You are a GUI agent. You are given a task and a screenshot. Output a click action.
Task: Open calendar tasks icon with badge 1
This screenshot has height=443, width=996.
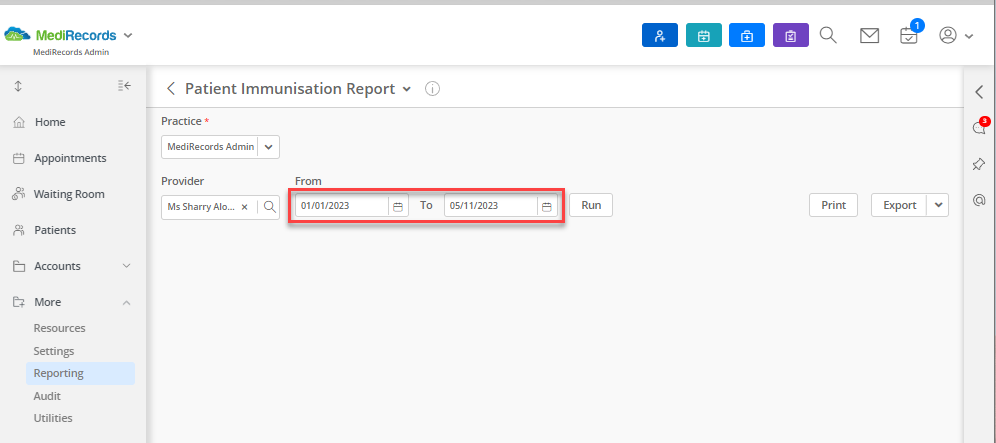click(909, 36)
